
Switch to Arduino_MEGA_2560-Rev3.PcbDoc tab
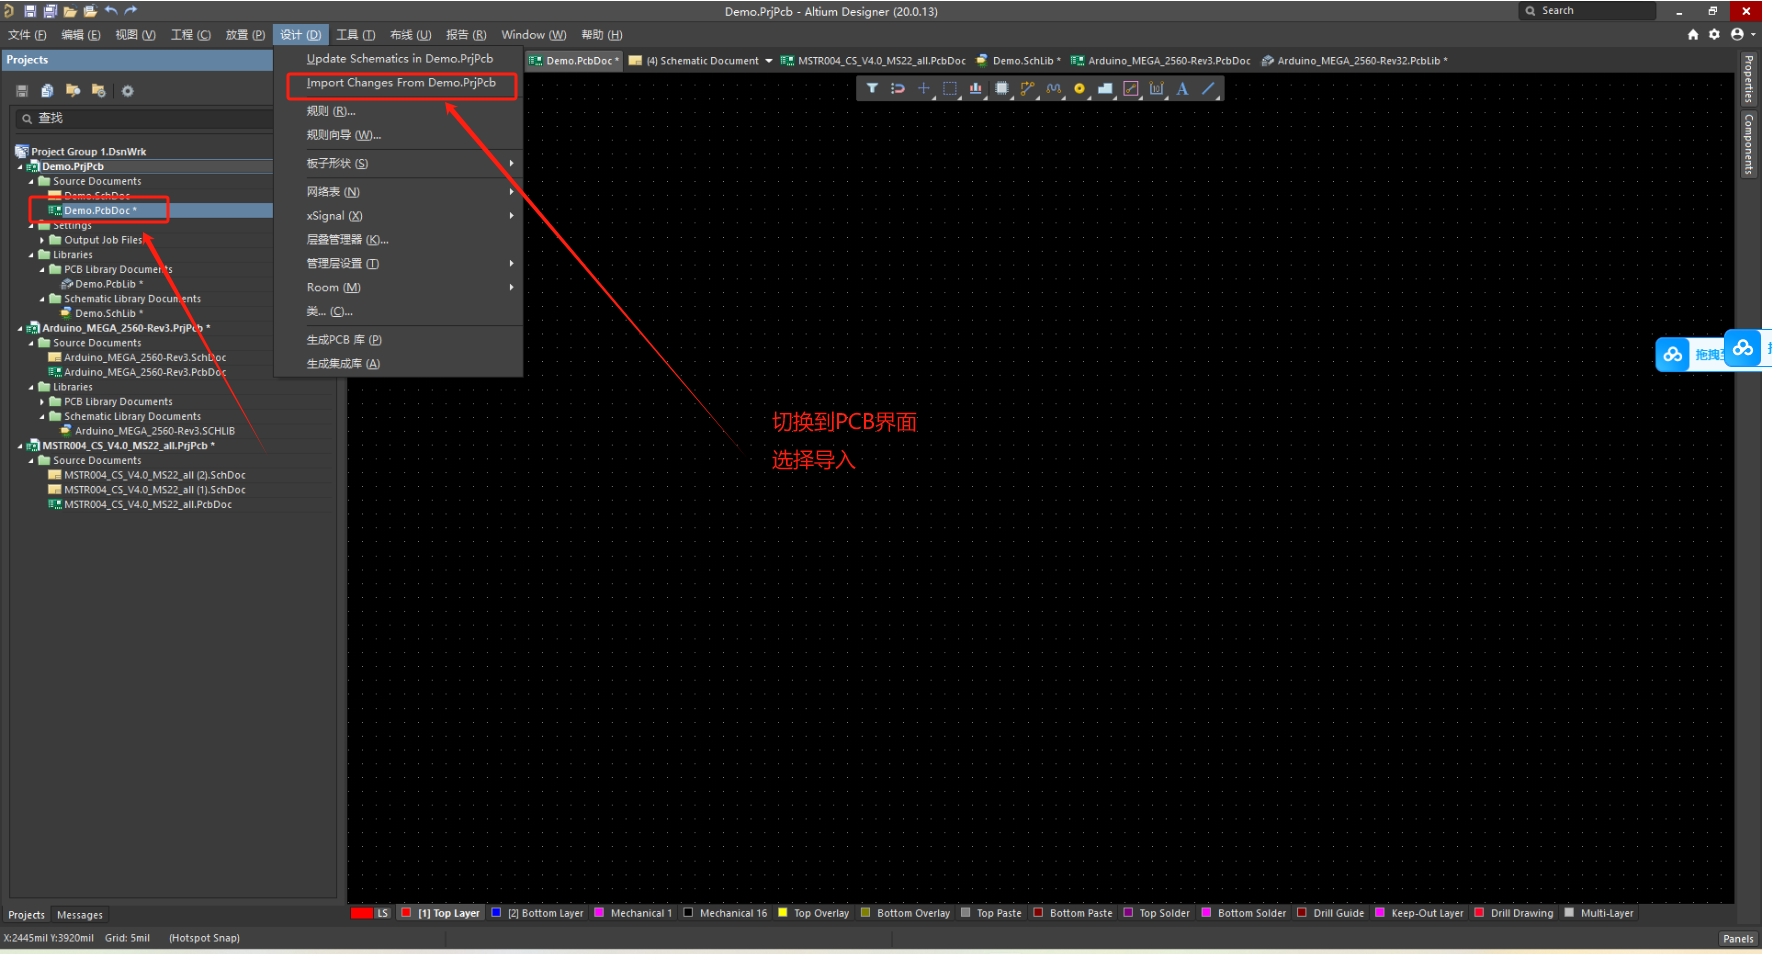tap(1160, 61)
